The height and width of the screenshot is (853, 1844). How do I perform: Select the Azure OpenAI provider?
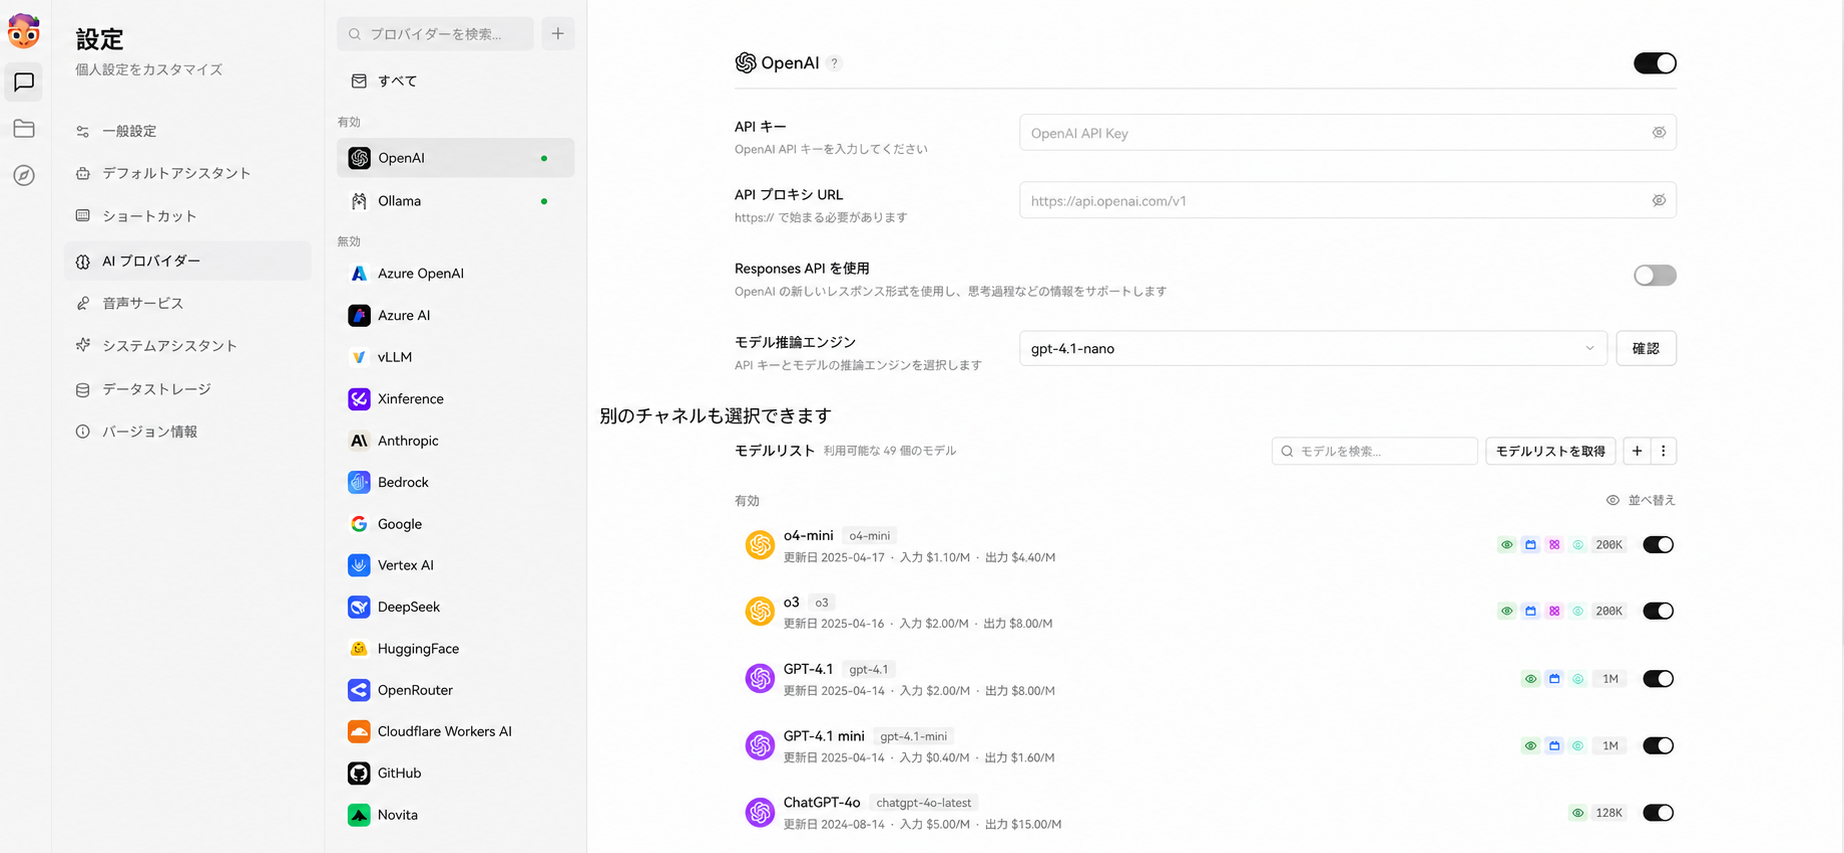click(x=456, y=274)
